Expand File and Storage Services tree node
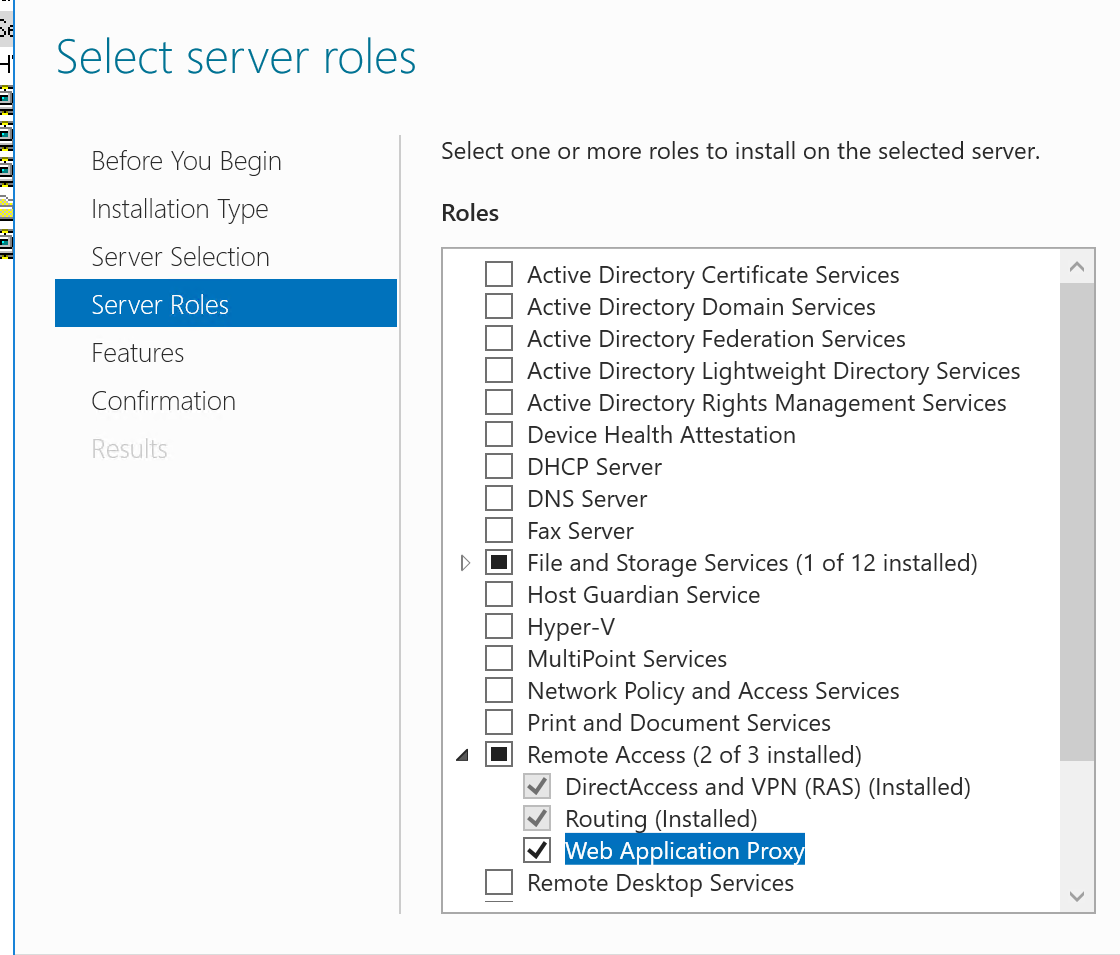The width and height of the screenshot is (1120, 955). click(465, 563)
